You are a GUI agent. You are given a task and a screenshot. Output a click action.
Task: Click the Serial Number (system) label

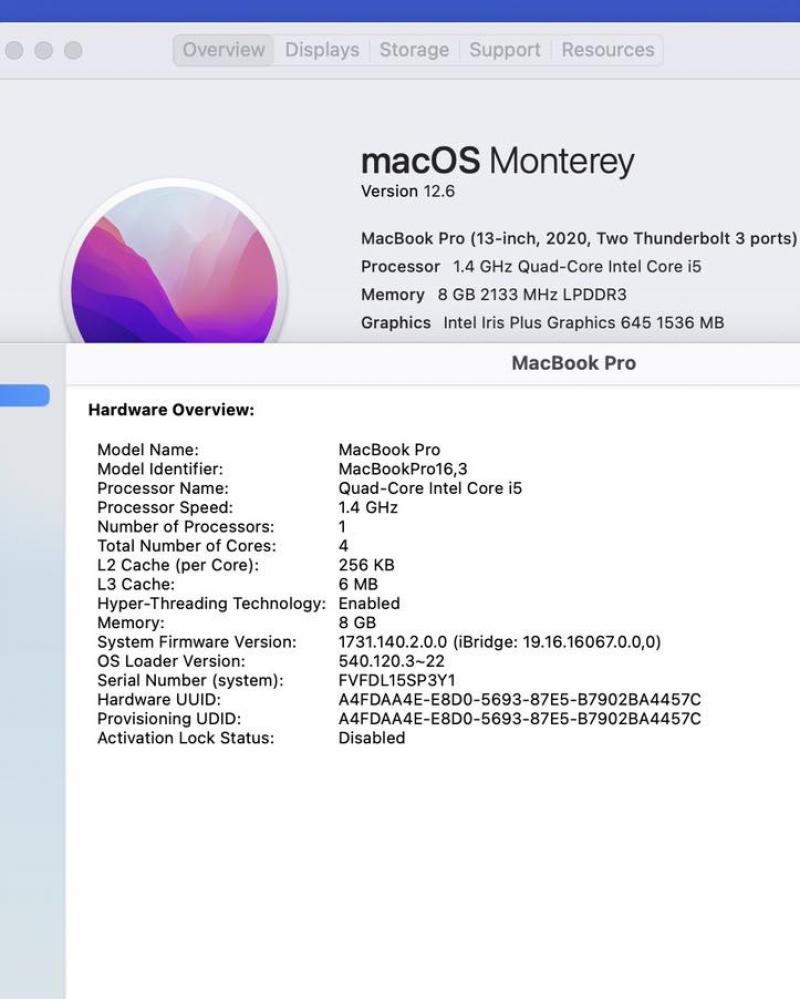click(x=190, y=680)
